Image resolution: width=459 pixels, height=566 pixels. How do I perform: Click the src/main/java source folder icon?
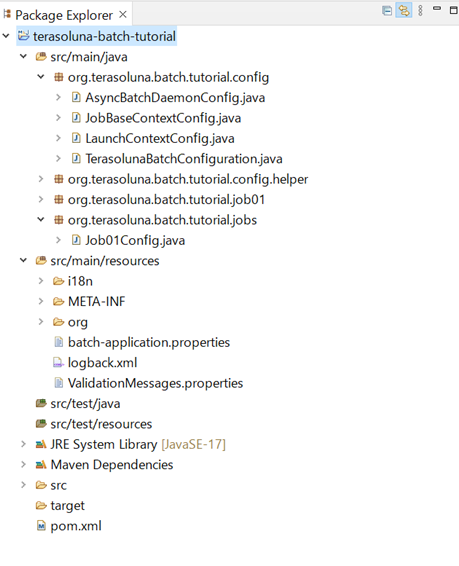(41, 57)
